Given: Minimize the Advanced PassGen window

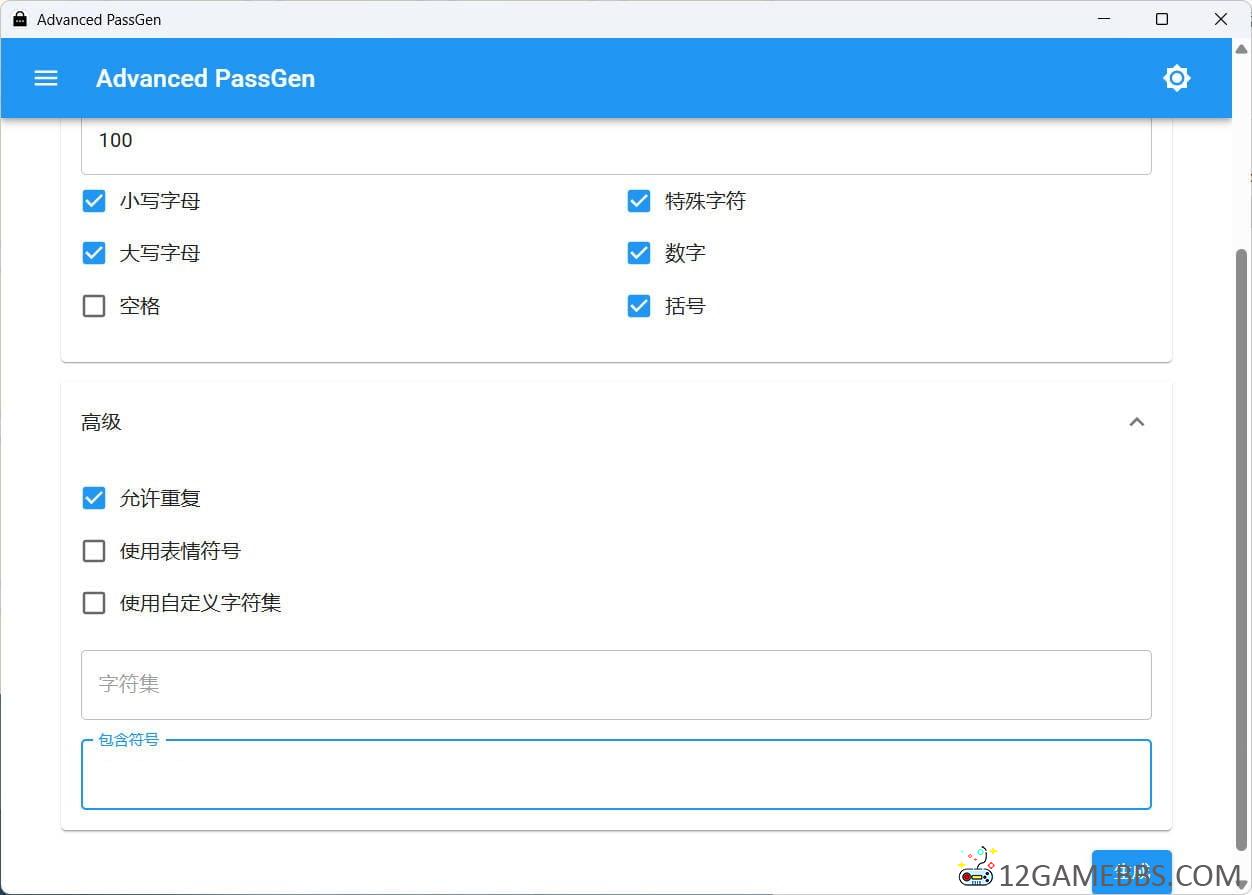Looking at the screenshot, I should click(1104, 19).
